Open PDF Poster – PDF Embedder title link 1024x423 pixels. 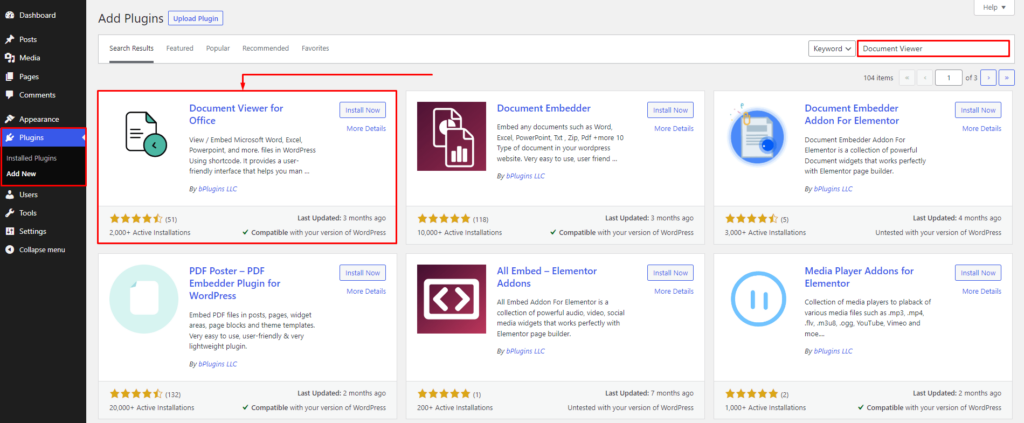(234, 283)
